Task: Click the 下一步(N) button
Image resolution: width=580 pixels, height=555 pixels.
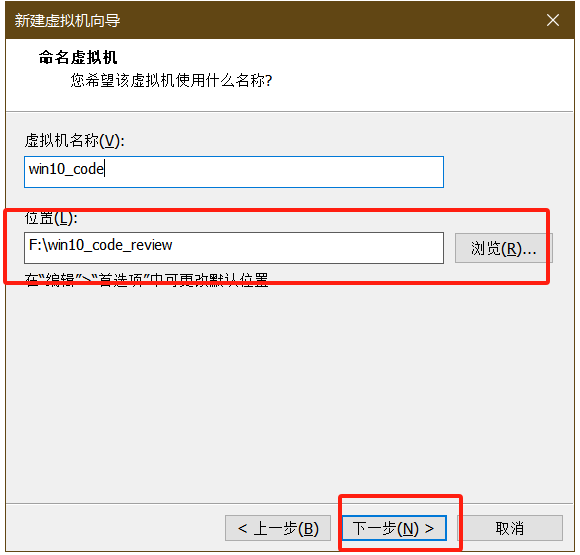Action: pos(394,528)
